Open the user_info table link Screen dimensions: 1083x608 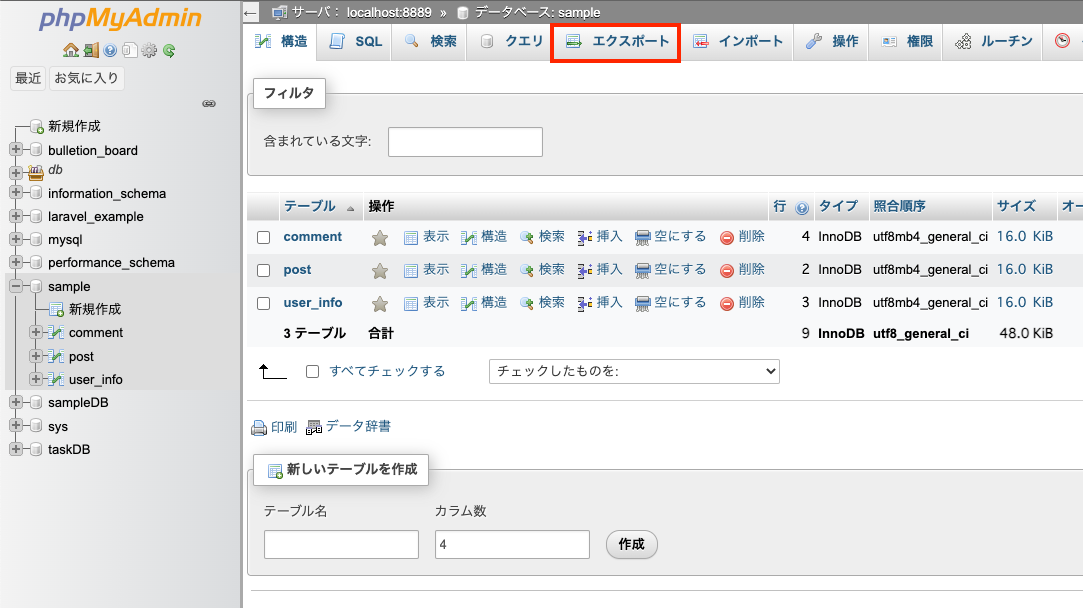(313, 303)
